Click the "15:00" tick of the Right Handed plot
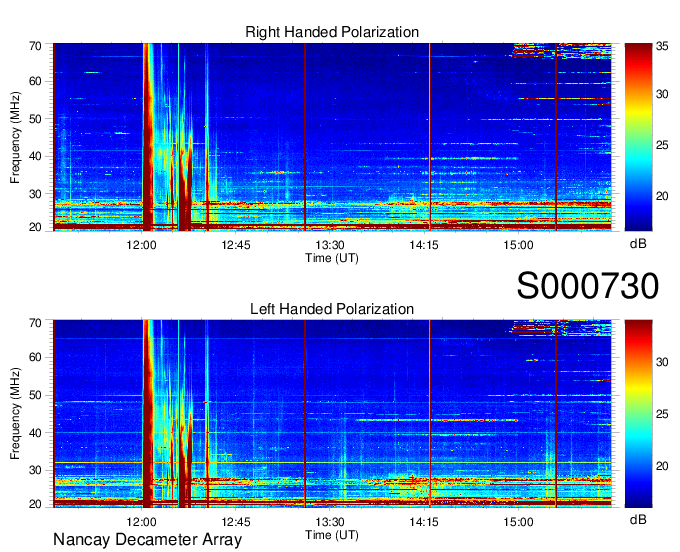Screen dimensions: 680x552 pyautogui.click(x=518, y=245)
